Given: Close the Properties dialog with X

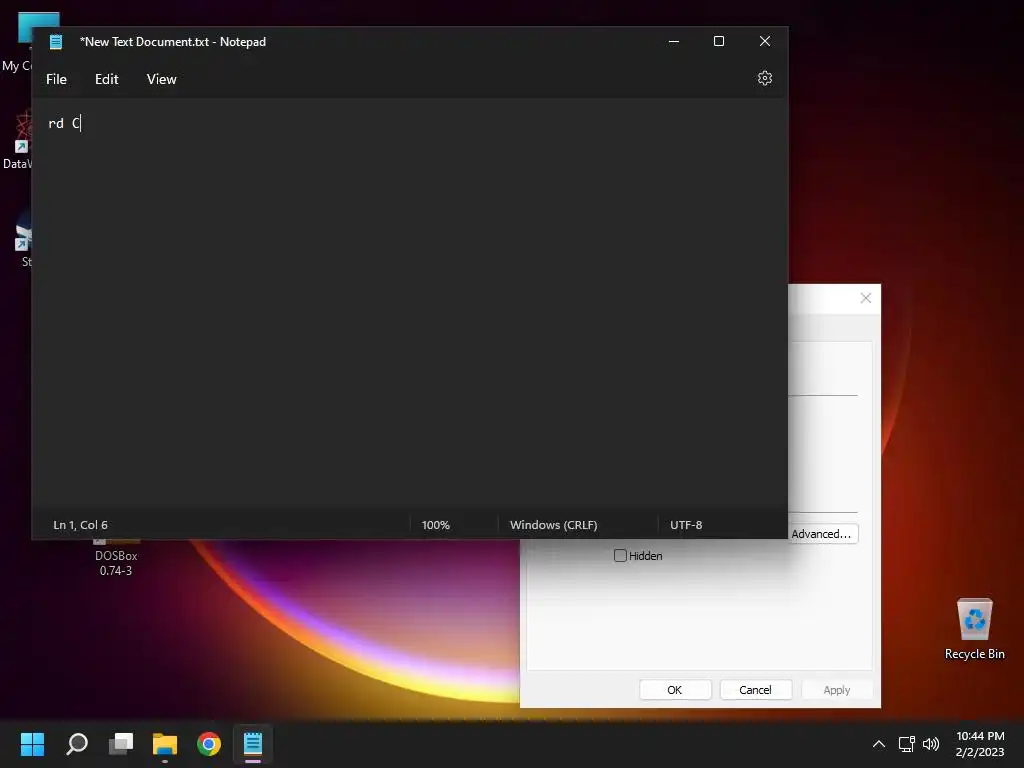Looking at the screenshot, I should coord(866,298).
